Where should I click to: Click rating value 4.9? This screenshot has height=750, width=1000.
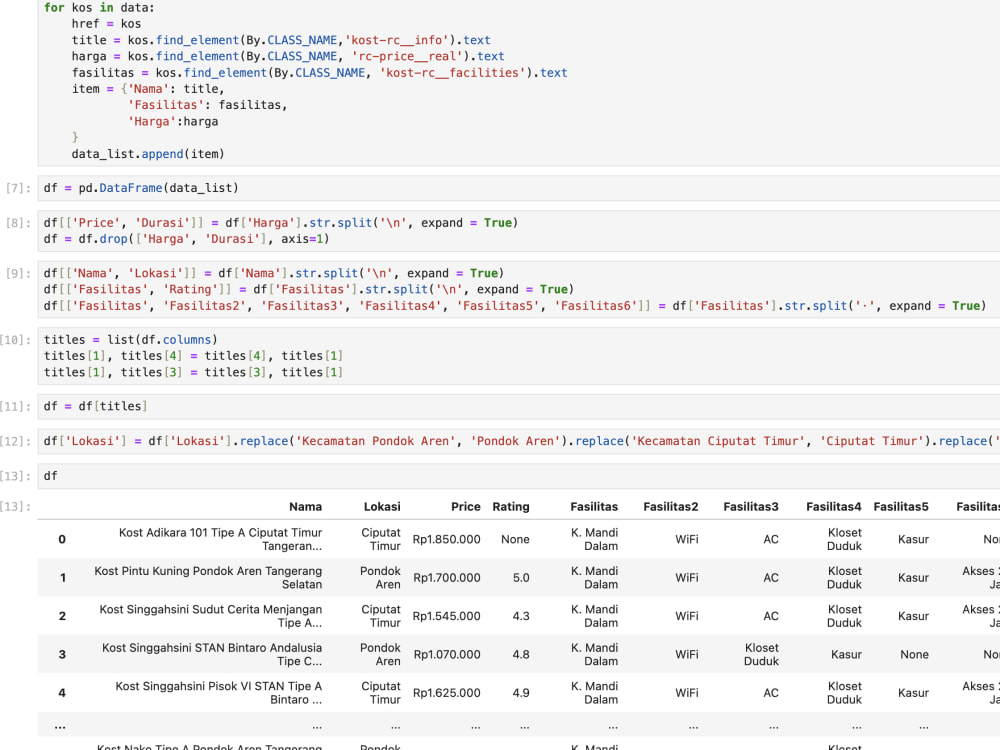point(521,693)
